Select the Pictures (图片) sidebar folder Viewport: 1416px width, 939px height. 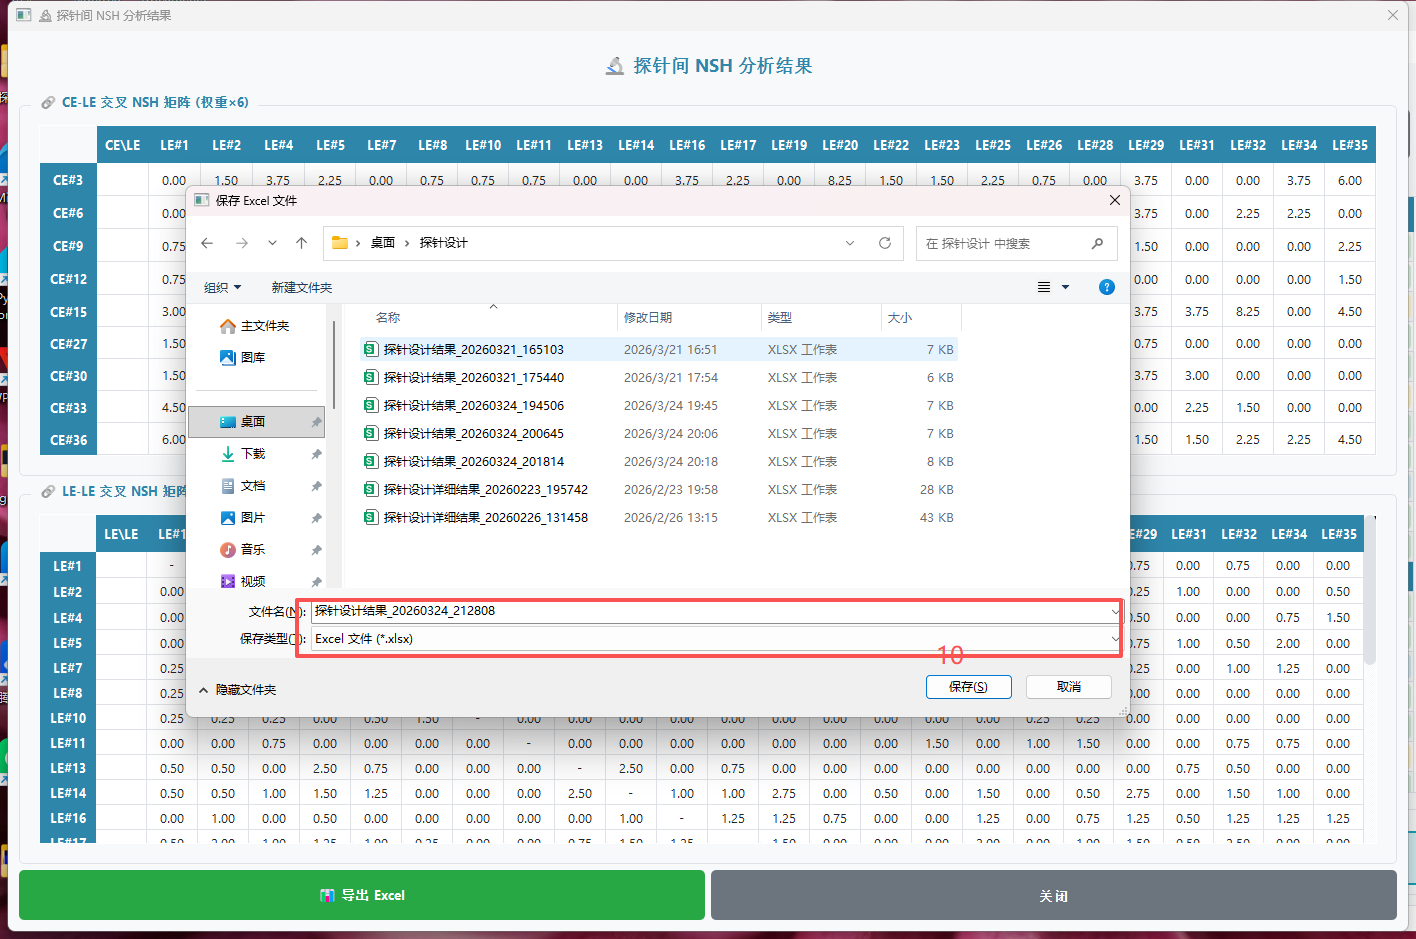[x=253, y=518]
